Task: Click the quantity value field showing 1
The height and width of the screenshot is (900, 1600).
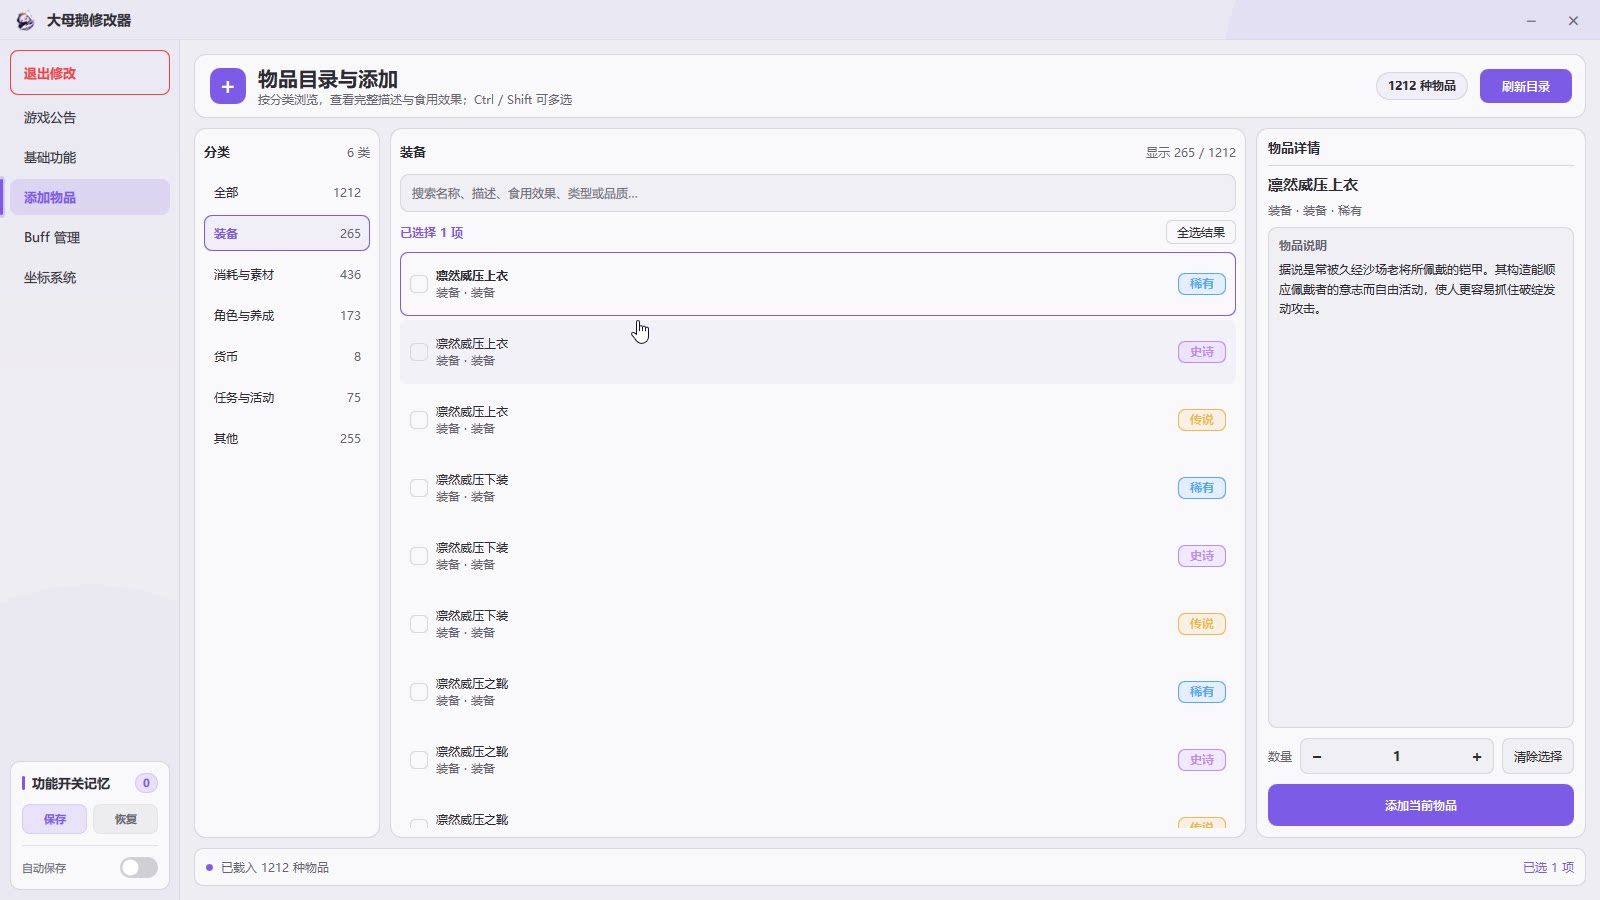Action: (x=1396, y=757)
